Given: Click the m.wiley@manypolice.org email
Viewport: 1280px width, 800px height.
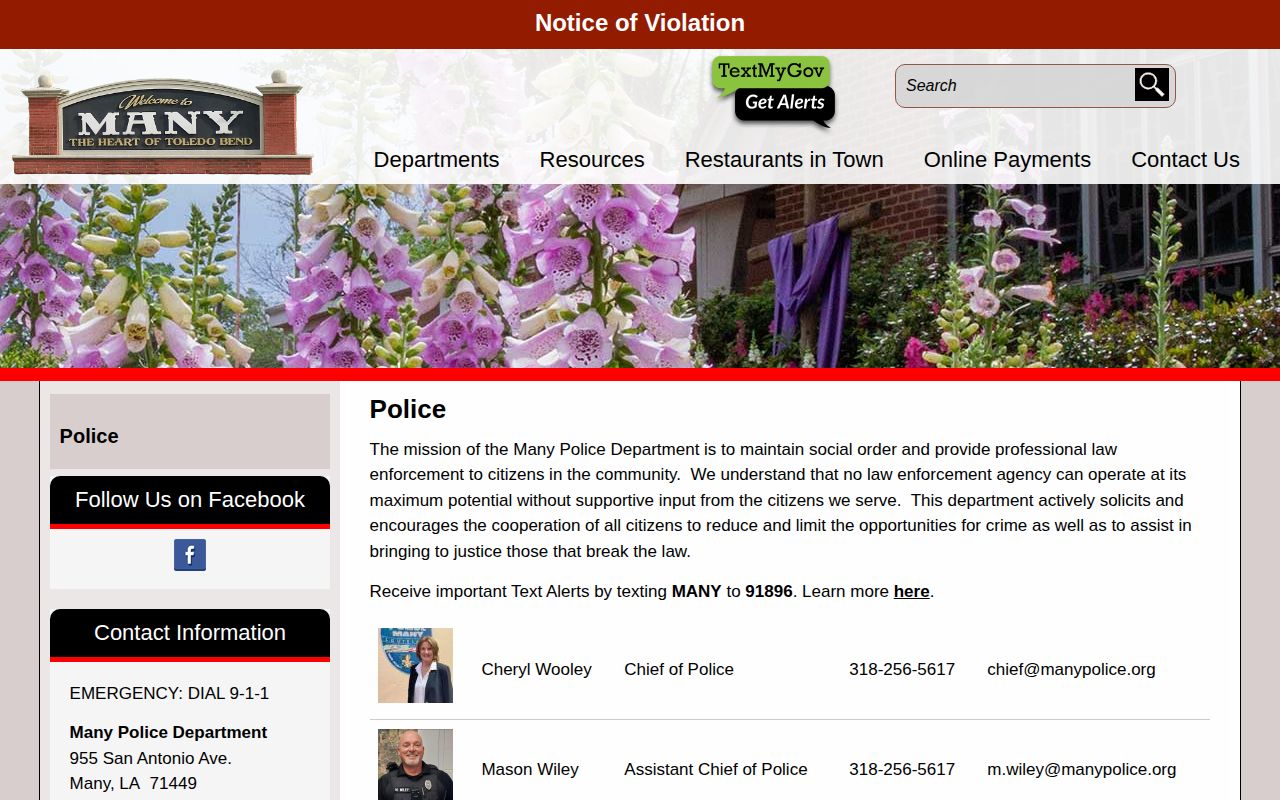Looking at the screenshot, I should pos(1081,769).
